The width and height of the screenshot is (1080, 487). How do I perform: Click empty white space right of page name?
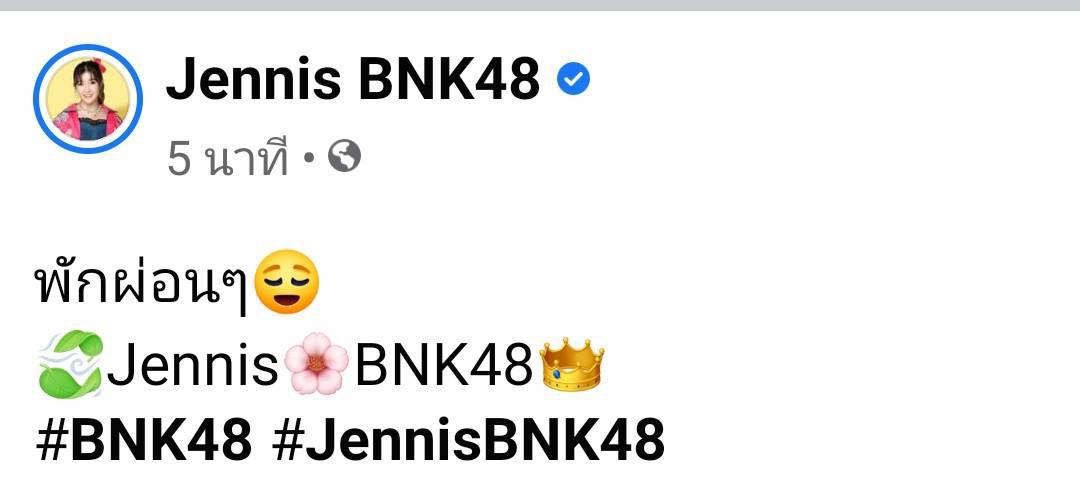827,81
